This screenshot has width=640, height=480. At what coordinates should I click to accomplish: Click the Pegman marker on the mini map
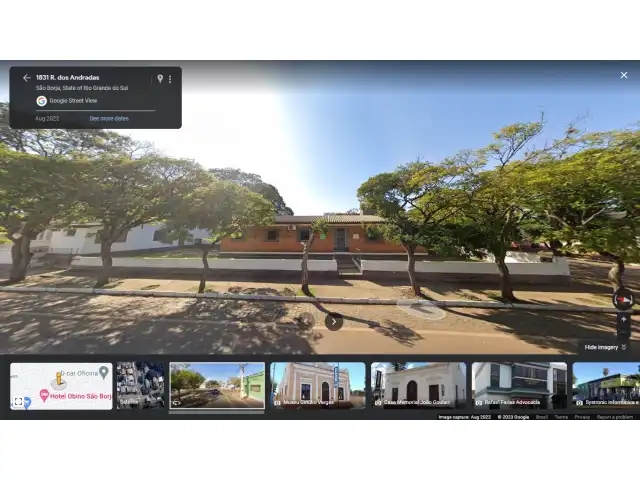pyautogui.click(x=59, y=380)
